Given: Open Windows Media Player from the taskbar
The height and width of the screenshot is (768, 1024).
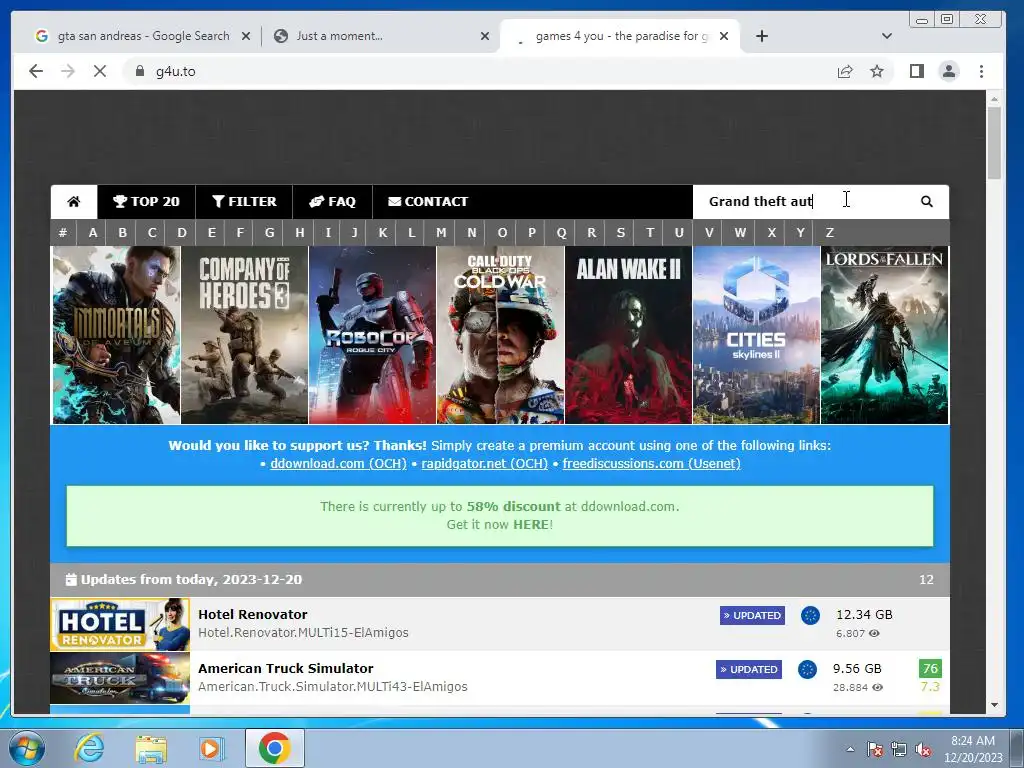Looking at the screenshot, I should [211, 748].
